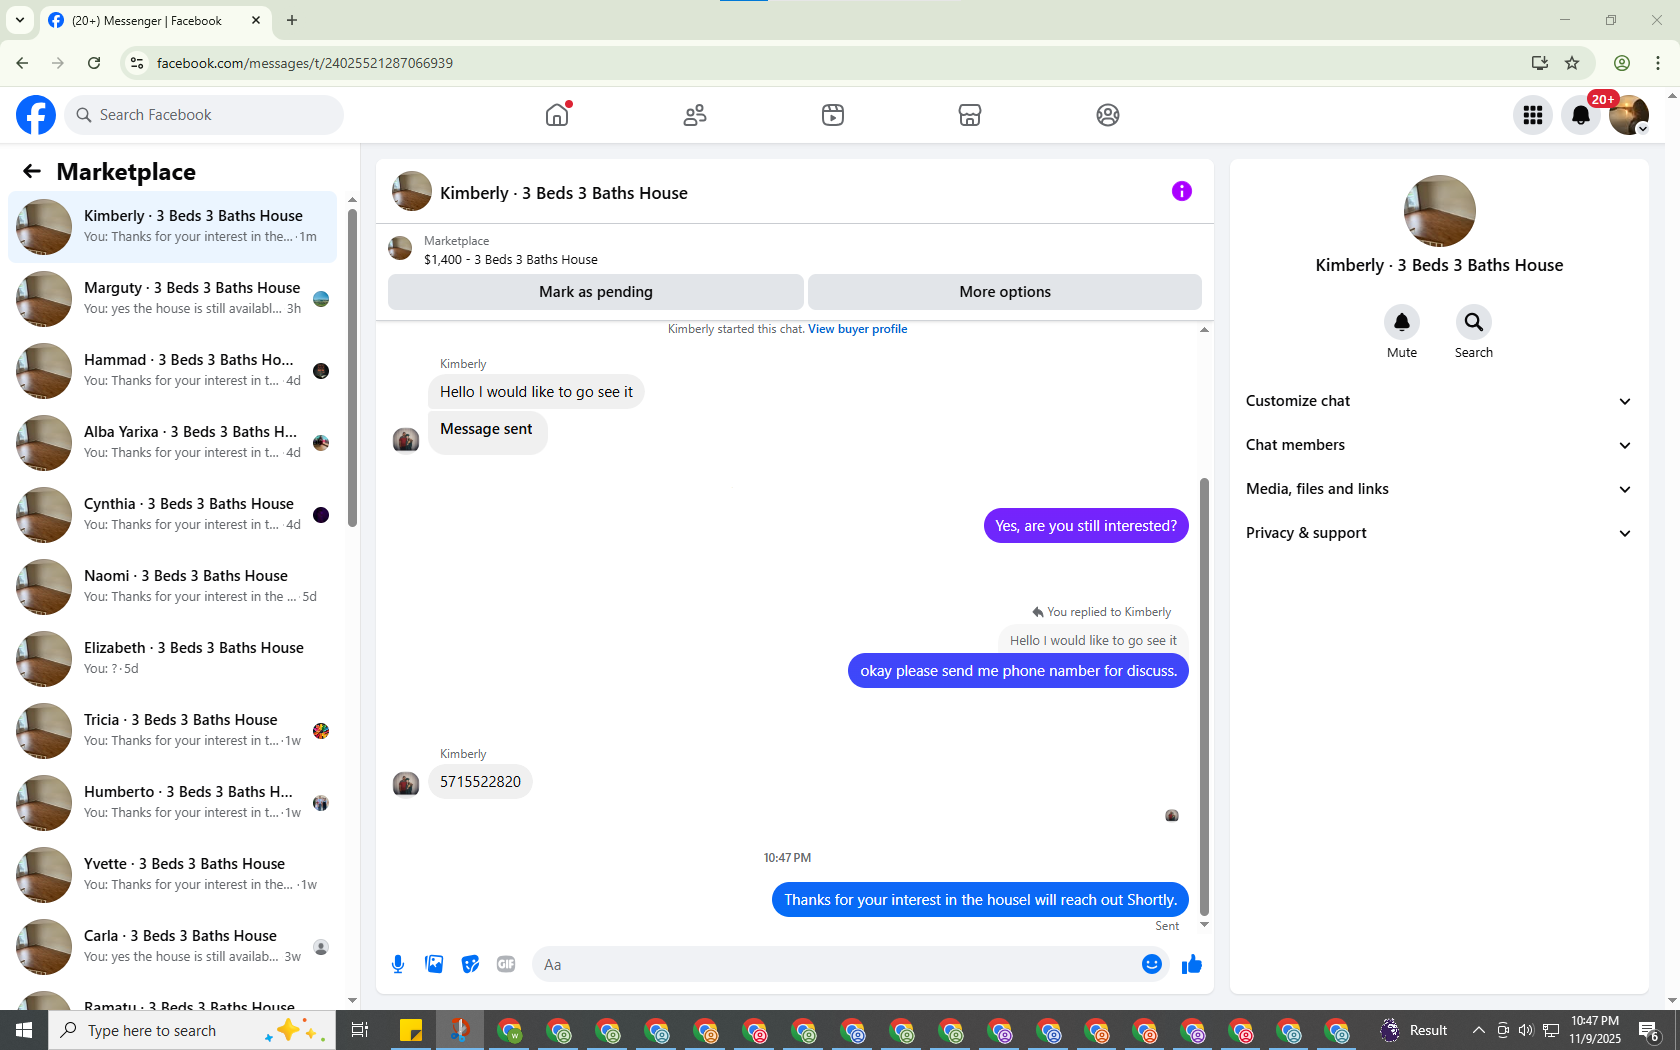Open a new browser tab

click(292, 20)
